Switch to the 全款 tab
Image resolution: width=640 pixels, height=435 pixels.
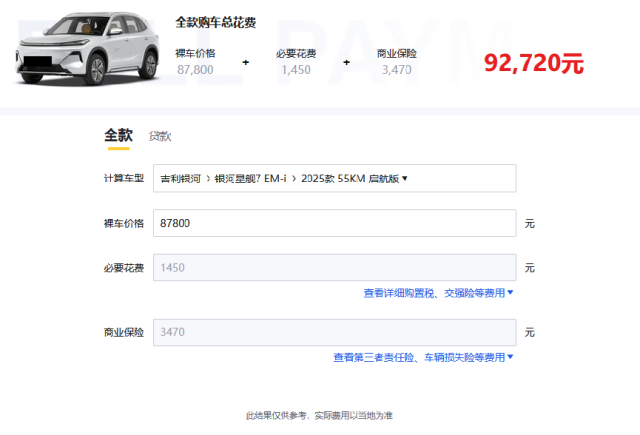[x=118, y=135]
